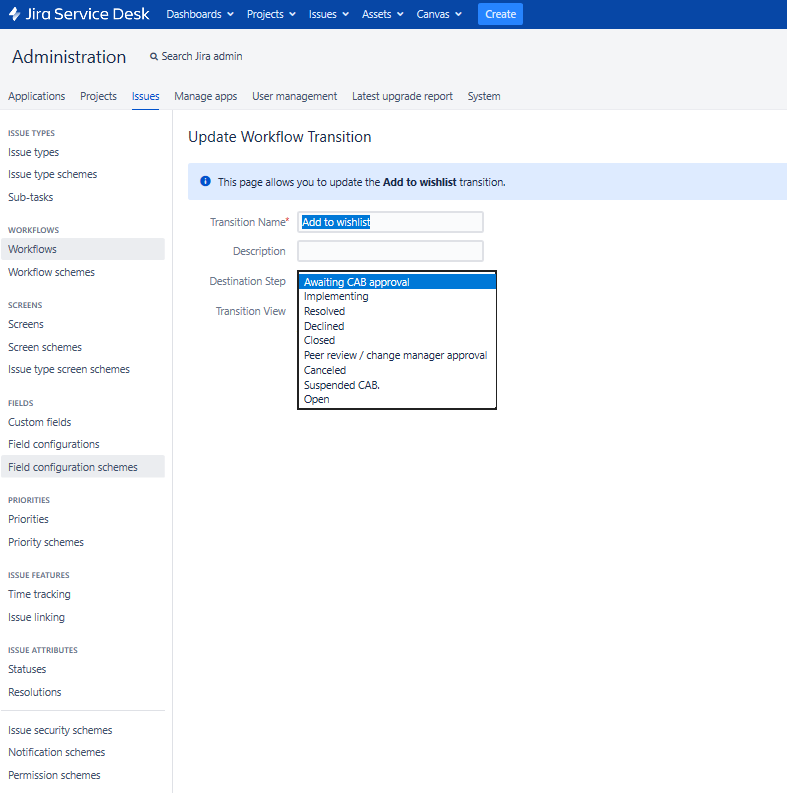The width and height of the screenshot is (787, 793).
Task: Switch to the User management tab
Action: click(x=294, y=96)
